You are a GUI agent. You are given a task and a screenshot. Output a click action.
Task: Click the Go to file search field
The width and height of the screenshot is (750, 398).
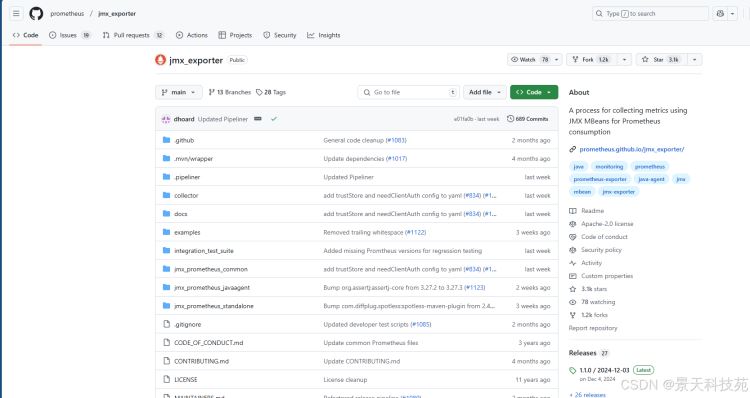(408, 92)
